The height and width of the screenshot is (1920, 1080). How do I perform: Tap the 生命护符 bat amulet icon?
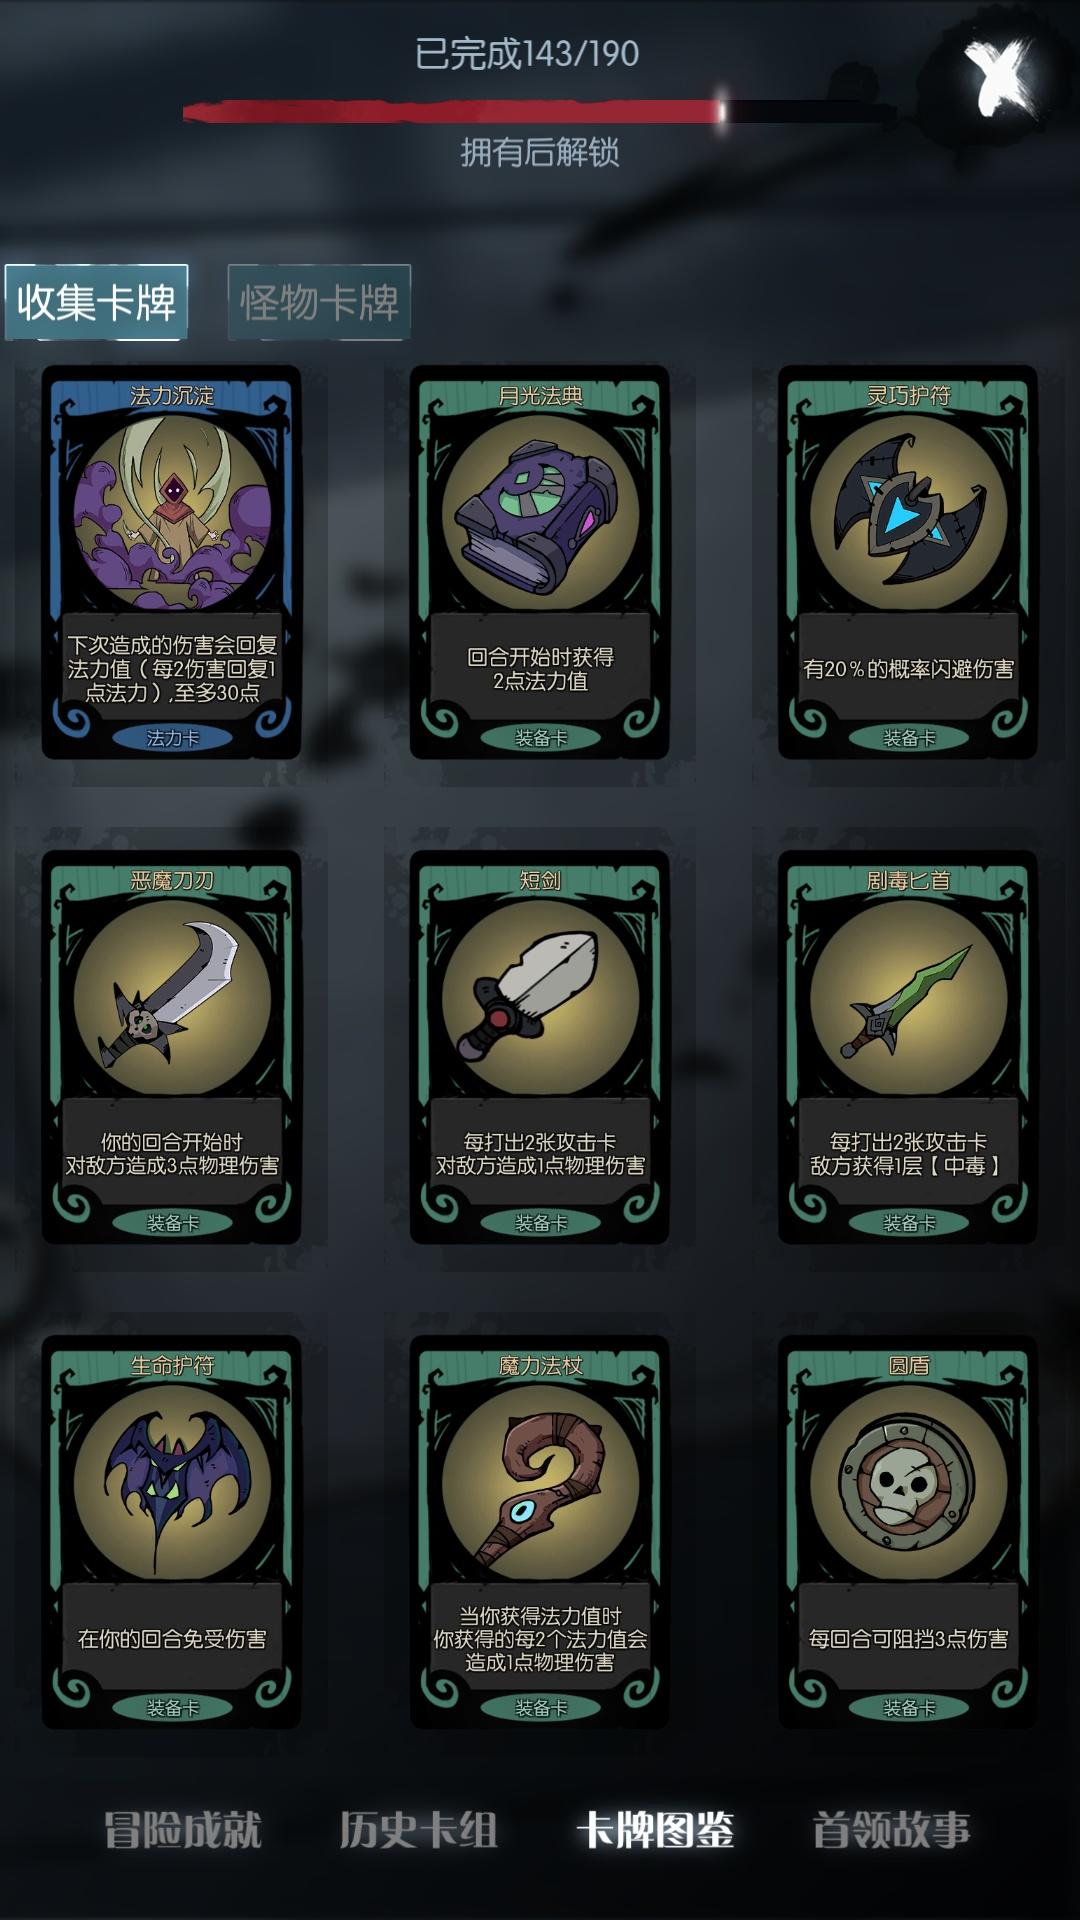coord(172,1482)
